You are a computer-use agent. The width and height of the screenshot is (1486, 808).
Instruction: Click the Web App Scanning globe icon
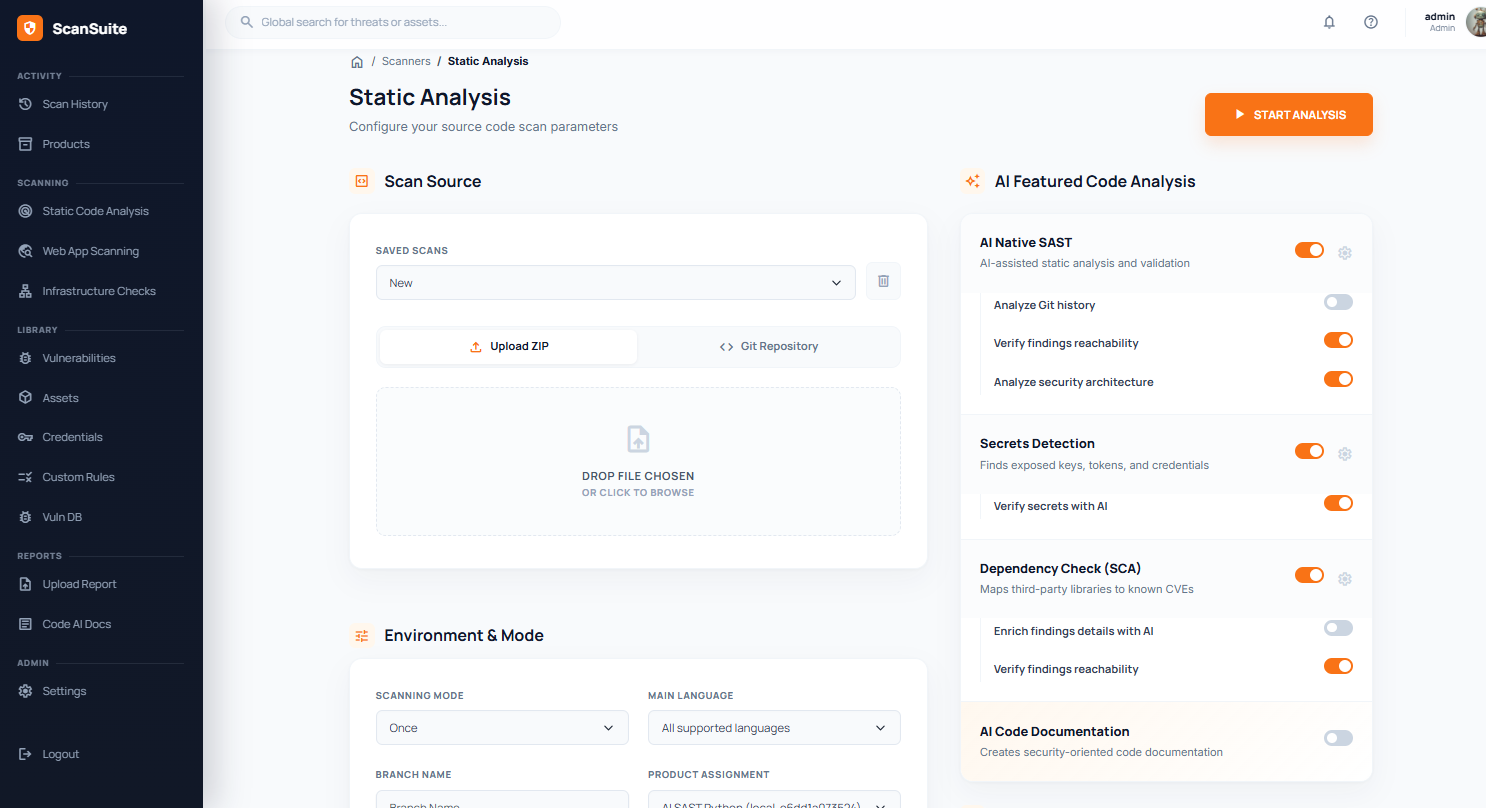[x=26, y=251]
